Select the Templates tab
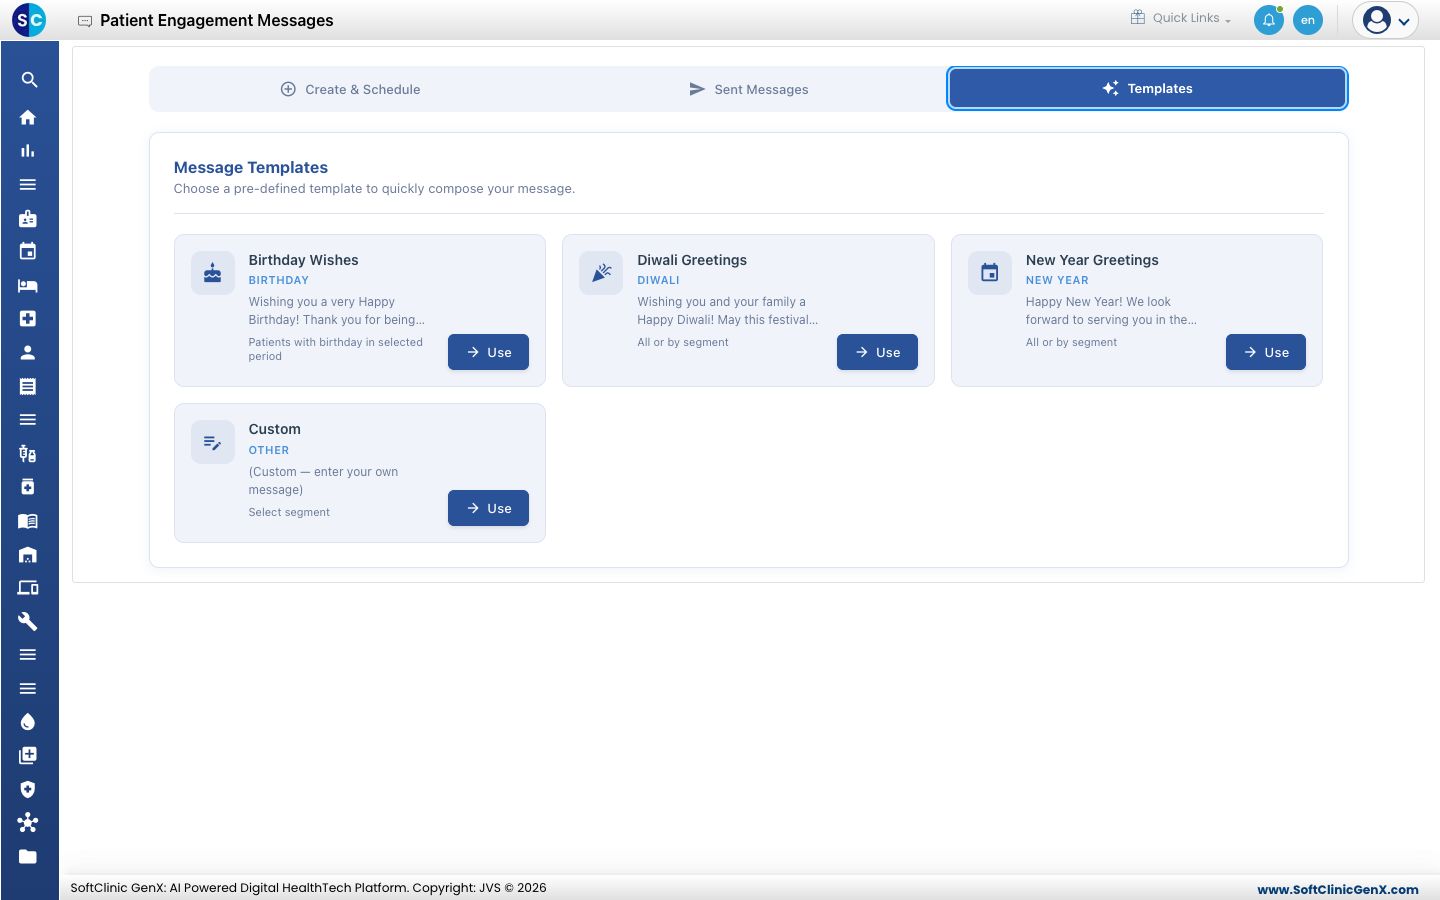The height and width of the screenshot is (900, 1440). (x=1147, y=88)
